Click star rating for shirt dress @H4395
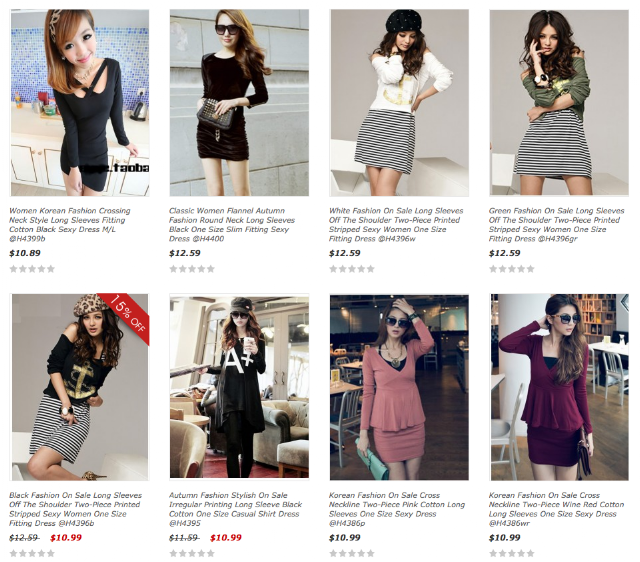640x562 pixels. click(x=192, y=553)
